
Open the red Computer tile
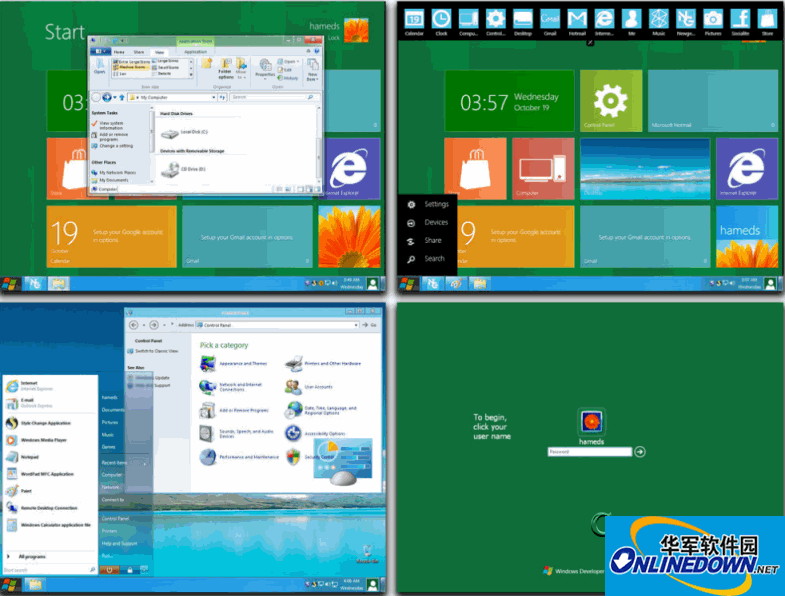543,169
